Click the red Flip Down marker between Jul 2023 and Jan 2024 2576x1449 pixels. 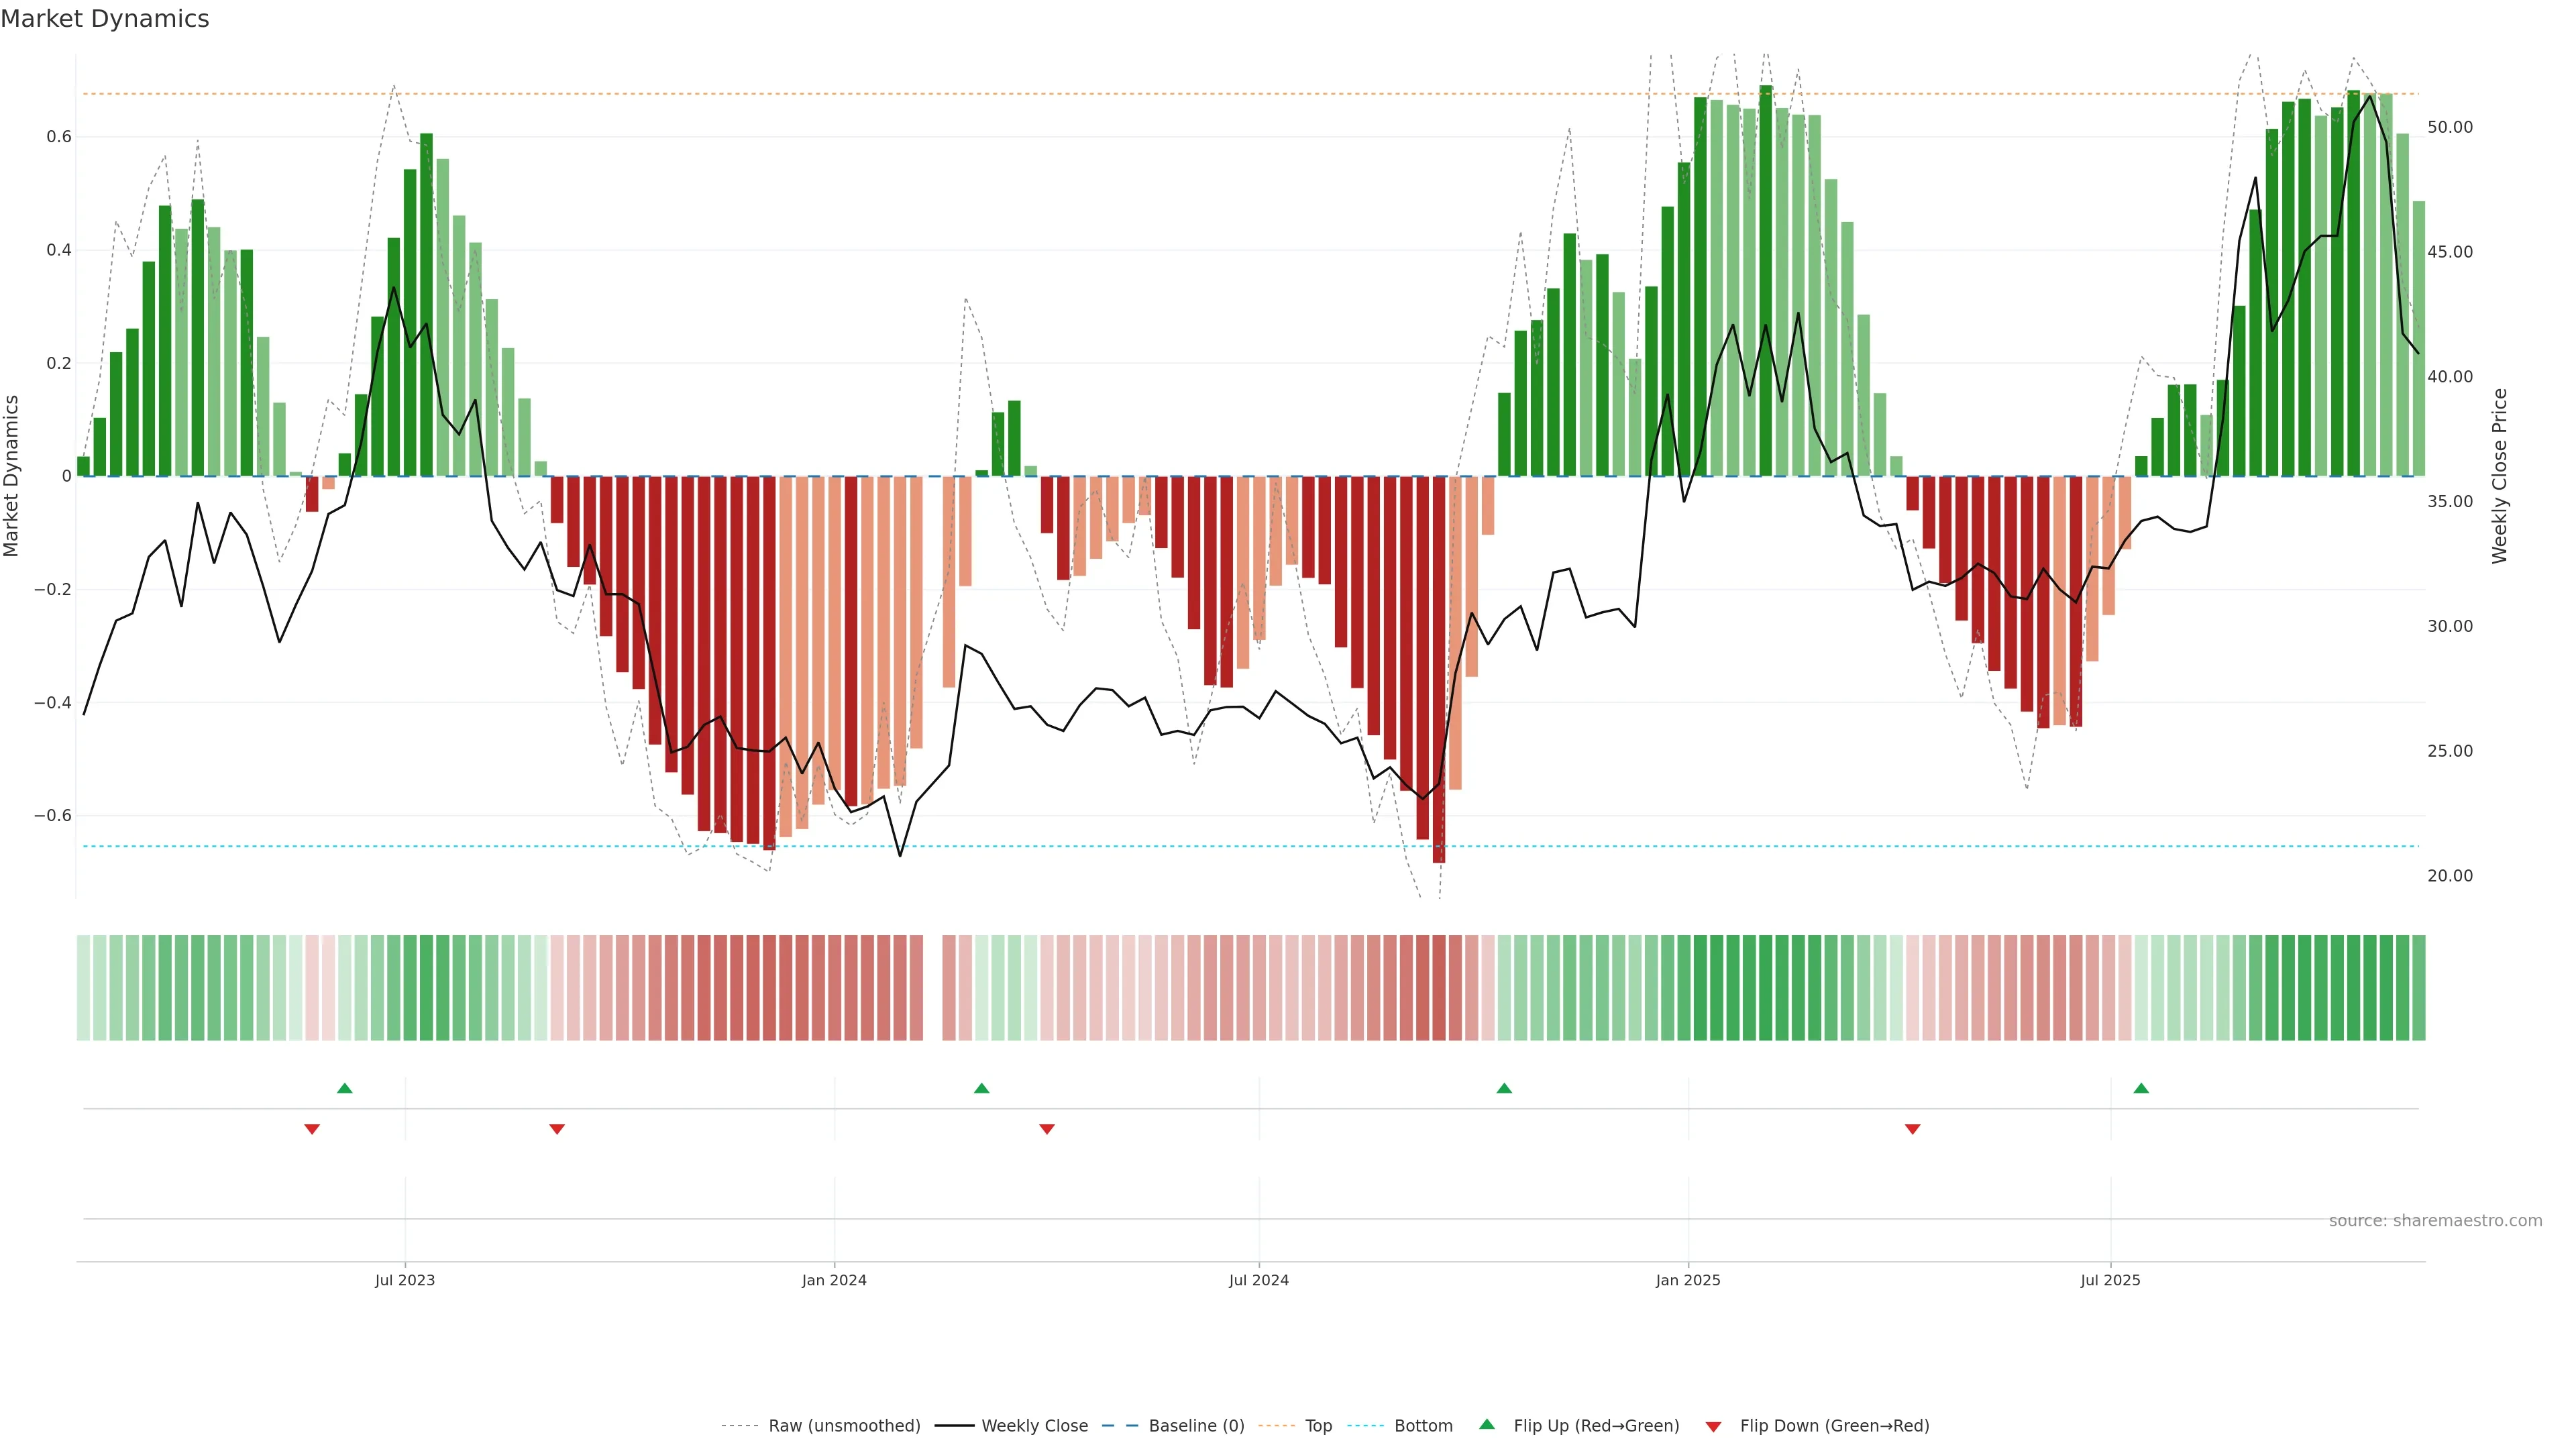click(557, 1129)
